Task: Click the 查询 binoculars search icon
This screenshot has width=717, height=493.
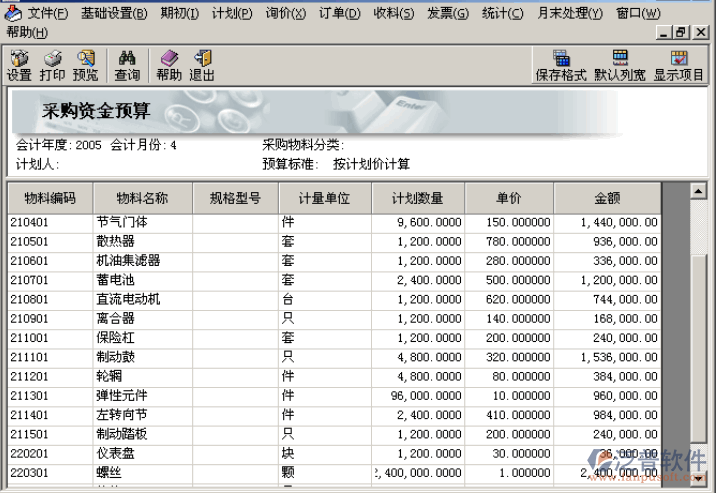Action: click(127, 66)
